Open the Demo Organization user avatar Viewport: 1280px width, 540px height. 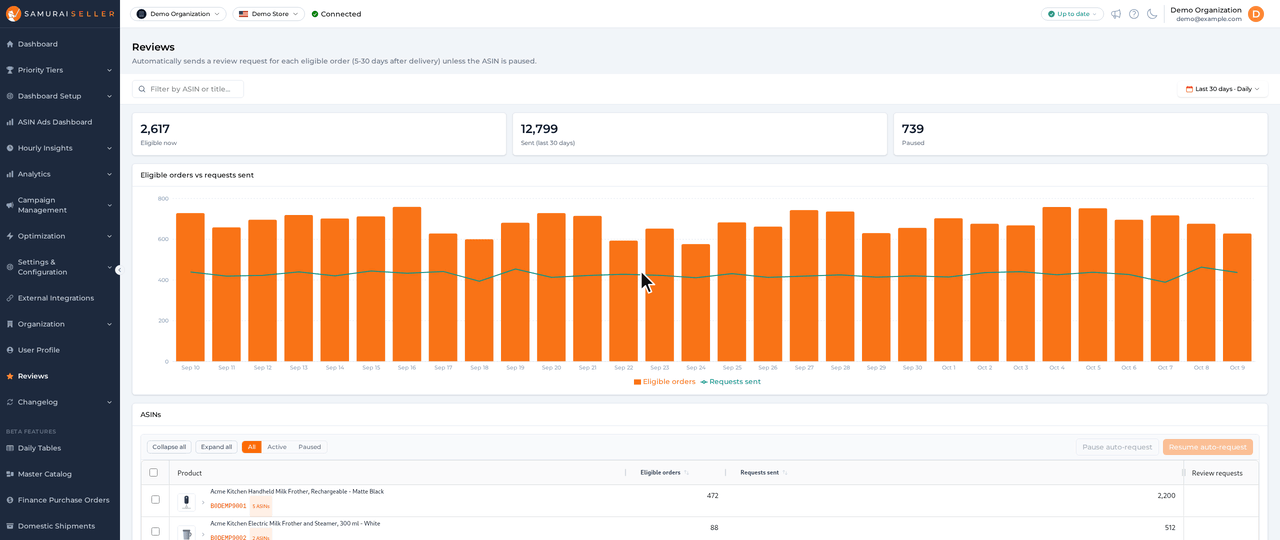[x=1256, y=14]
